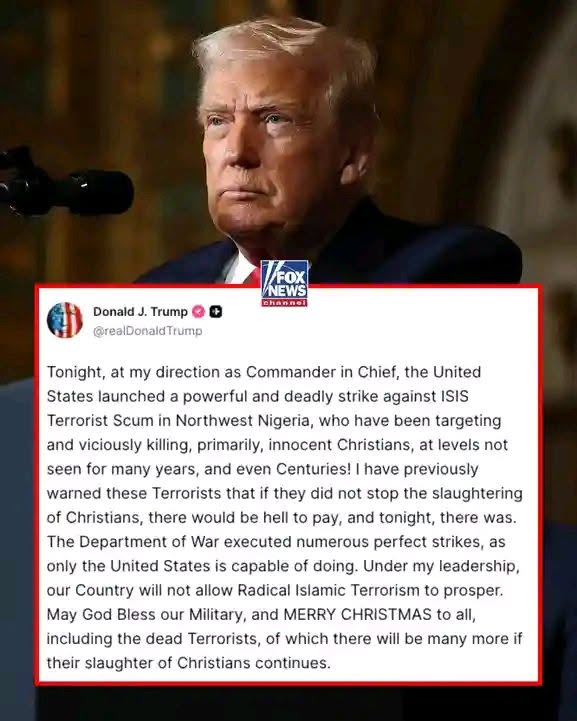Click the Fox News channel logo
This screenshot has height=721, width=577.
click(x=284, y=283)
